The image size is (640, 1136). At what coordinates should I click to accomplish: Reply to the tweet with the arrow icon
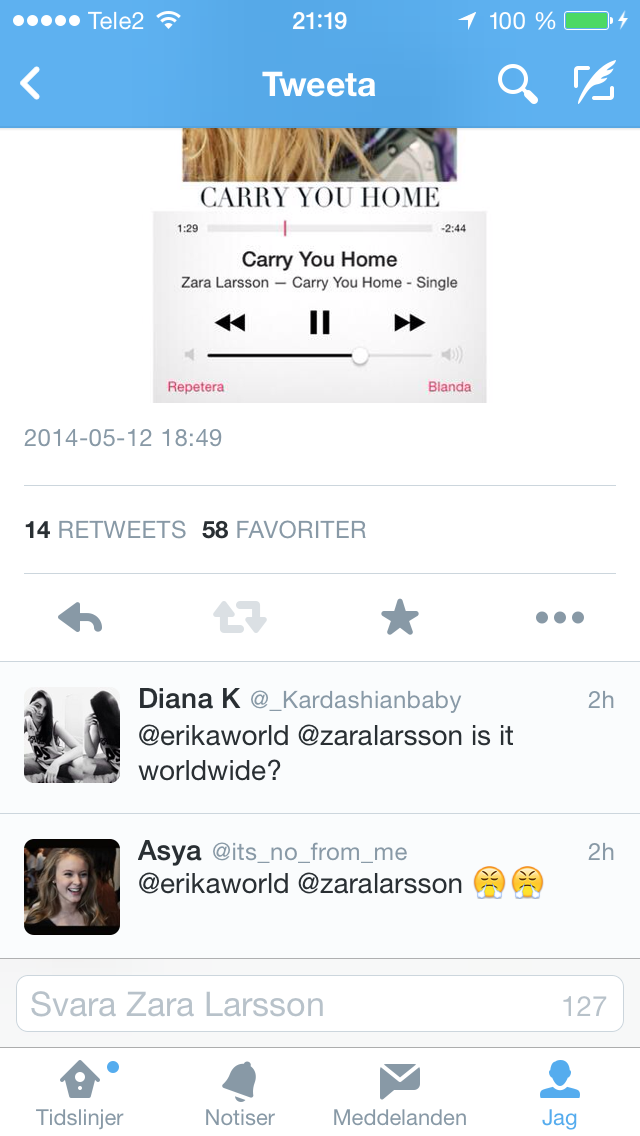click(x=80, y=618)
